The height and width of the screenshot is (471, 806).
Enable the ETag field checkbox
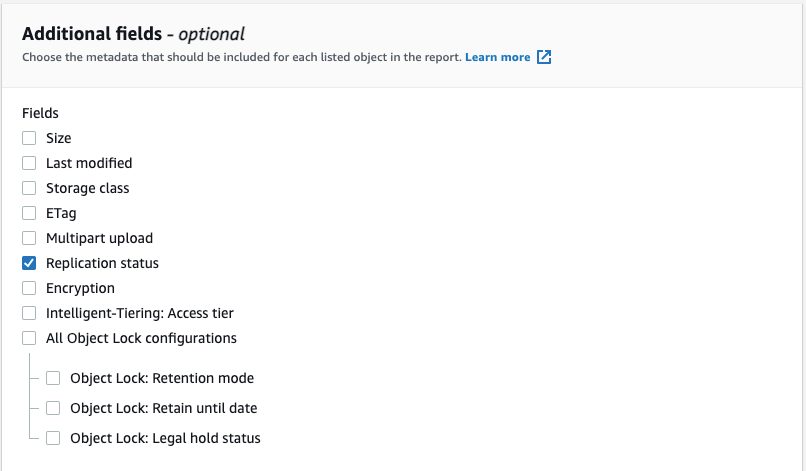[x=29, y=213]
